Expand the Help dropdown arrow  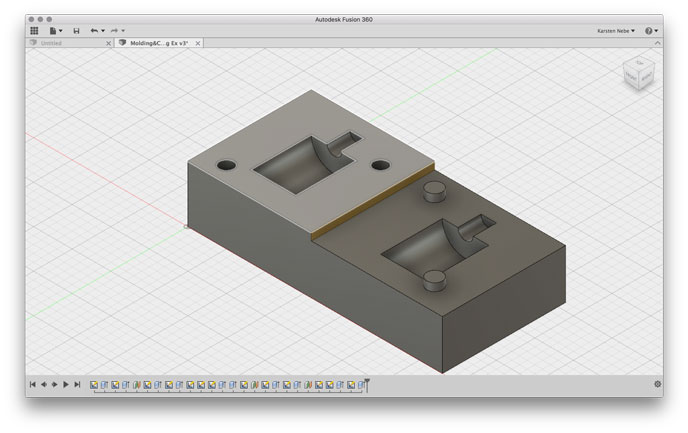click(656, 31)
